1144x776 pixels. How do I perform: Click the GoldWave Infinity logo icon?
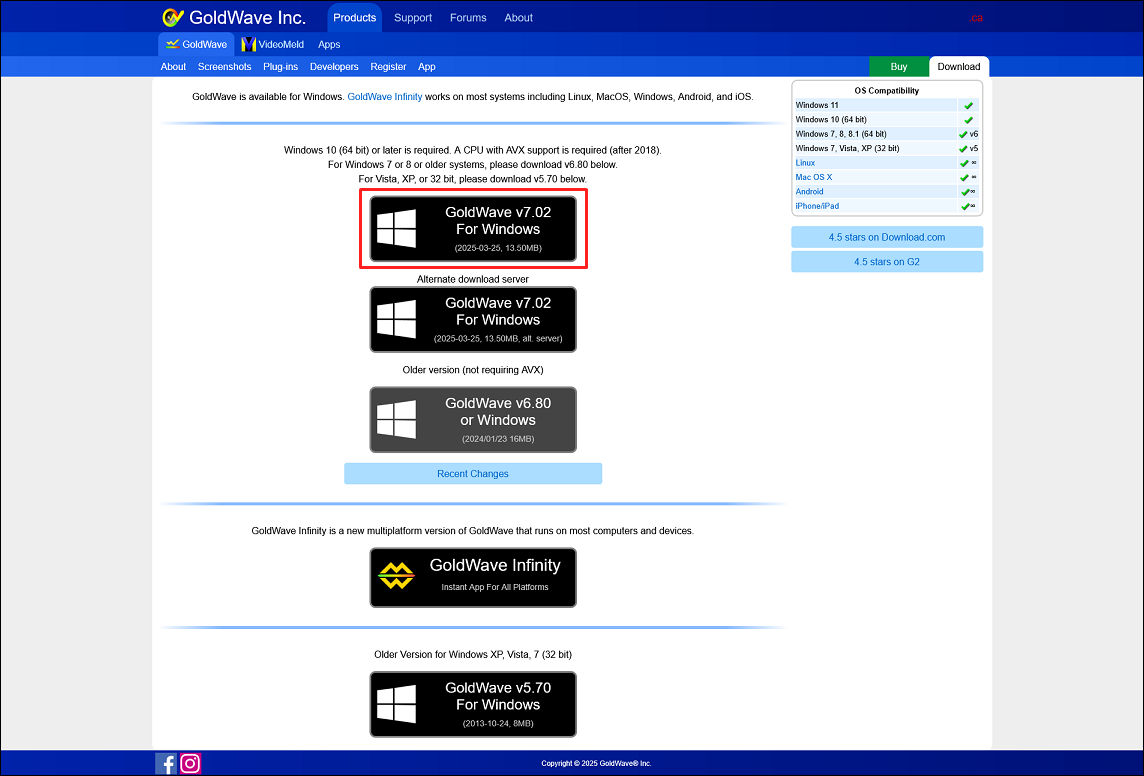point(396,575)
